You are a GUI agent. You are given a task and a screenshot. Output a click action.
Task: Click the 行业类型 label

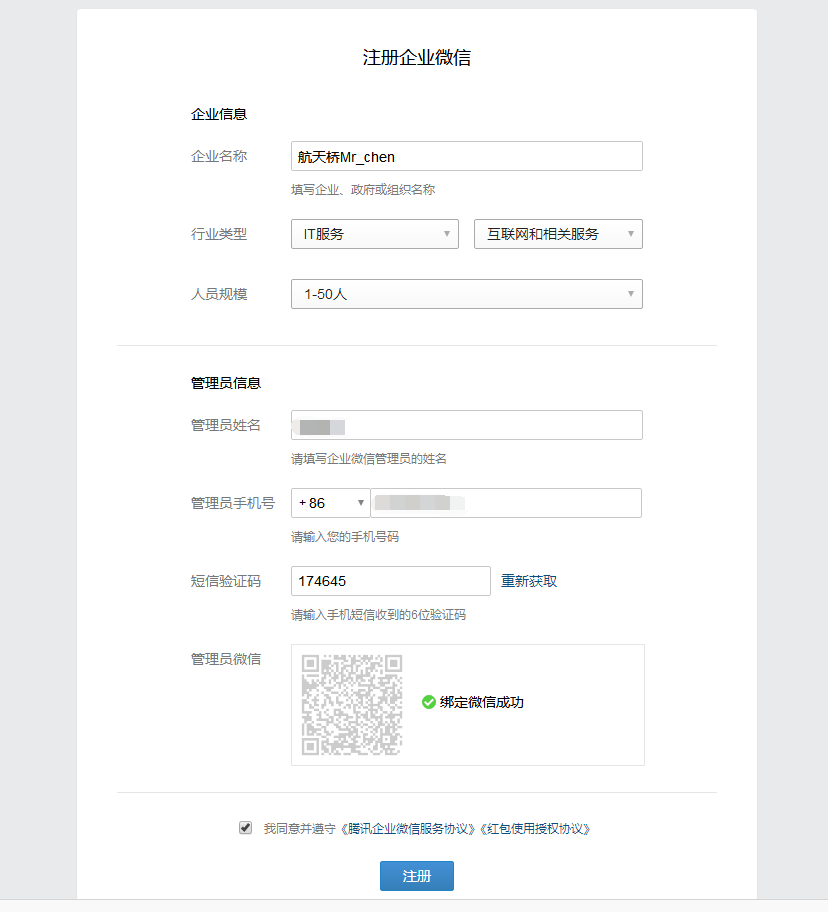click(x=219, y=234)
